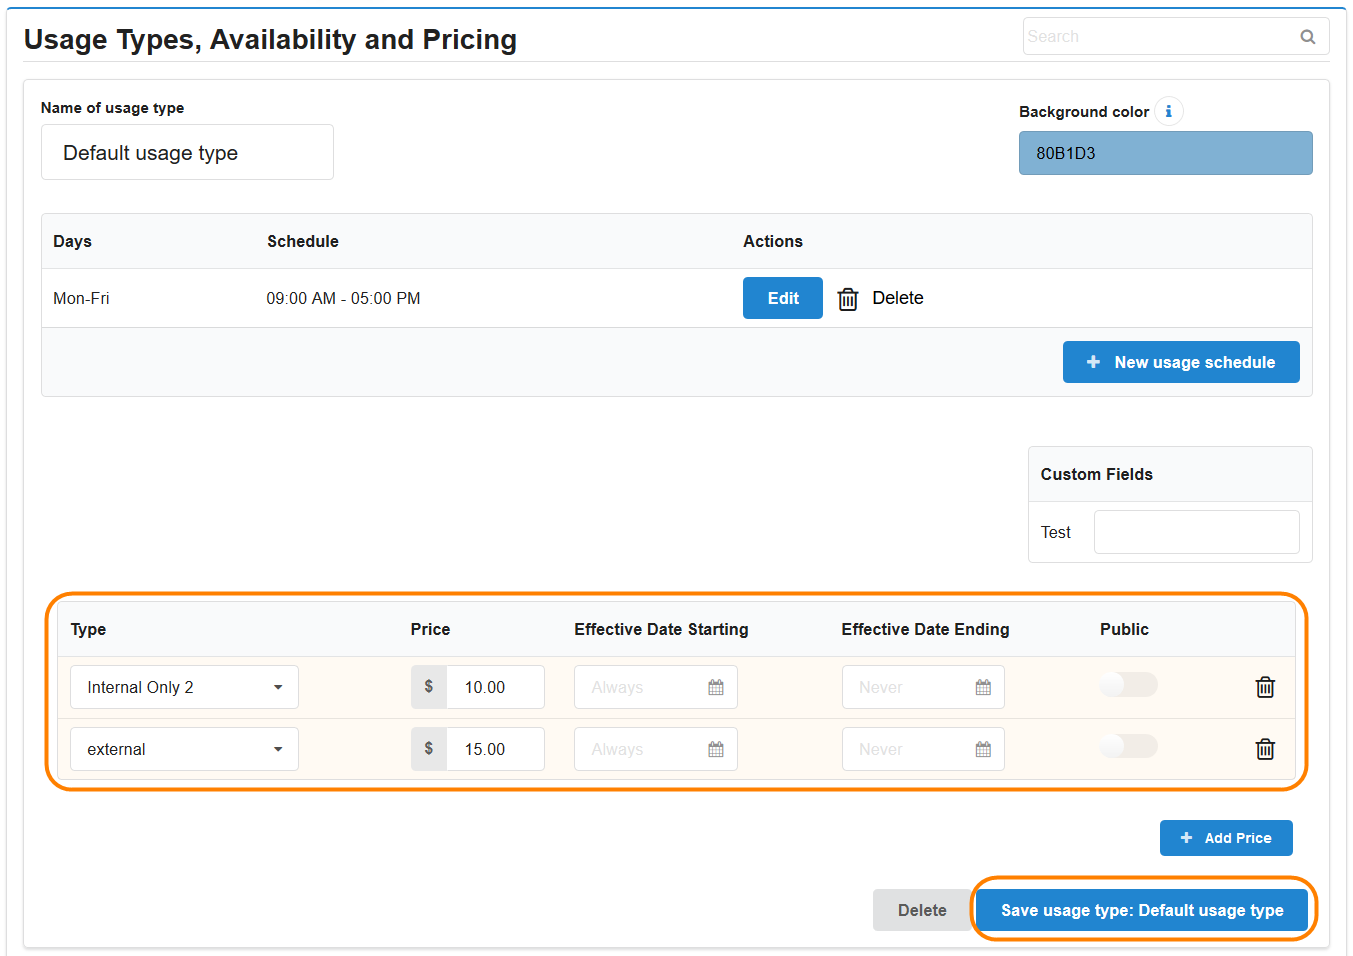Enable Public switch for external price
Viewport: 1353px width, 956px height.
tap(1128, 747)
